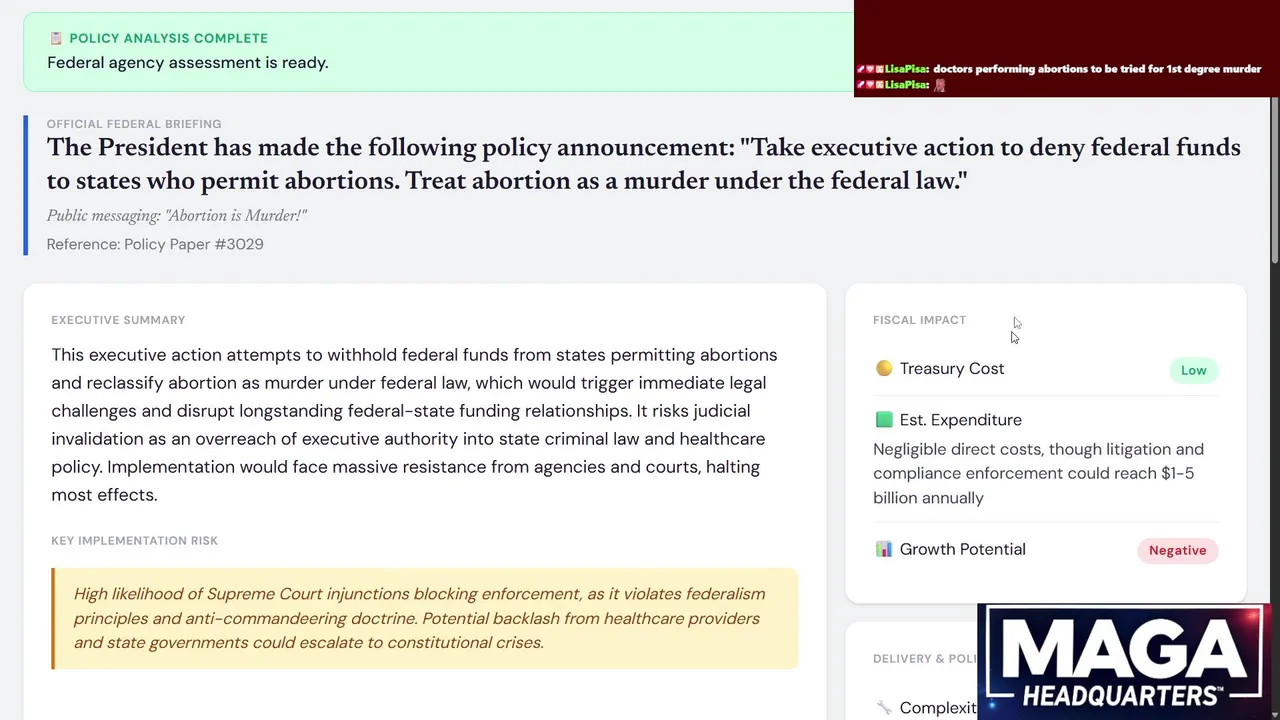Click the green Est. Expenditure square icon

tap(884, 420)
